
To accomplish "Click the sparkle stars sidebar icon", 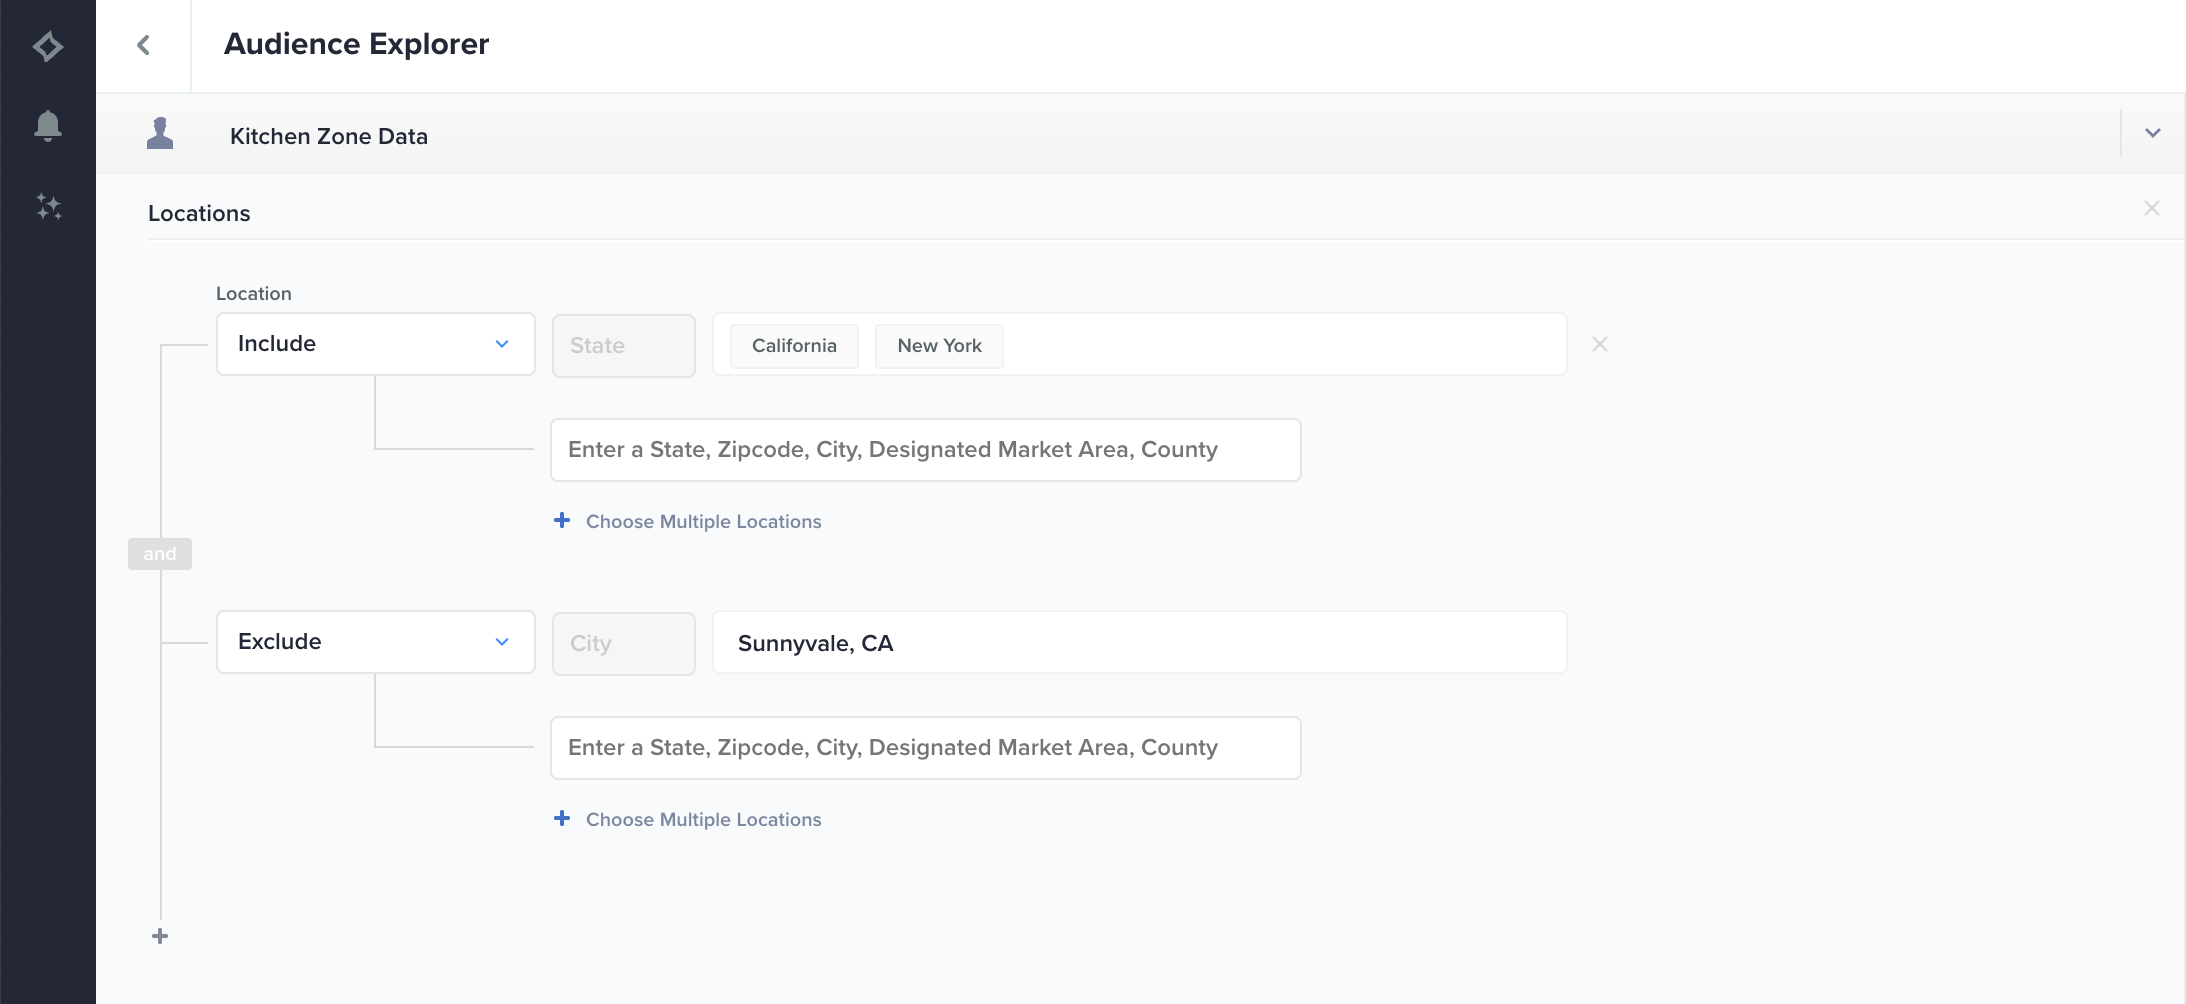I will pyautogui.click(x=48, y=206).
